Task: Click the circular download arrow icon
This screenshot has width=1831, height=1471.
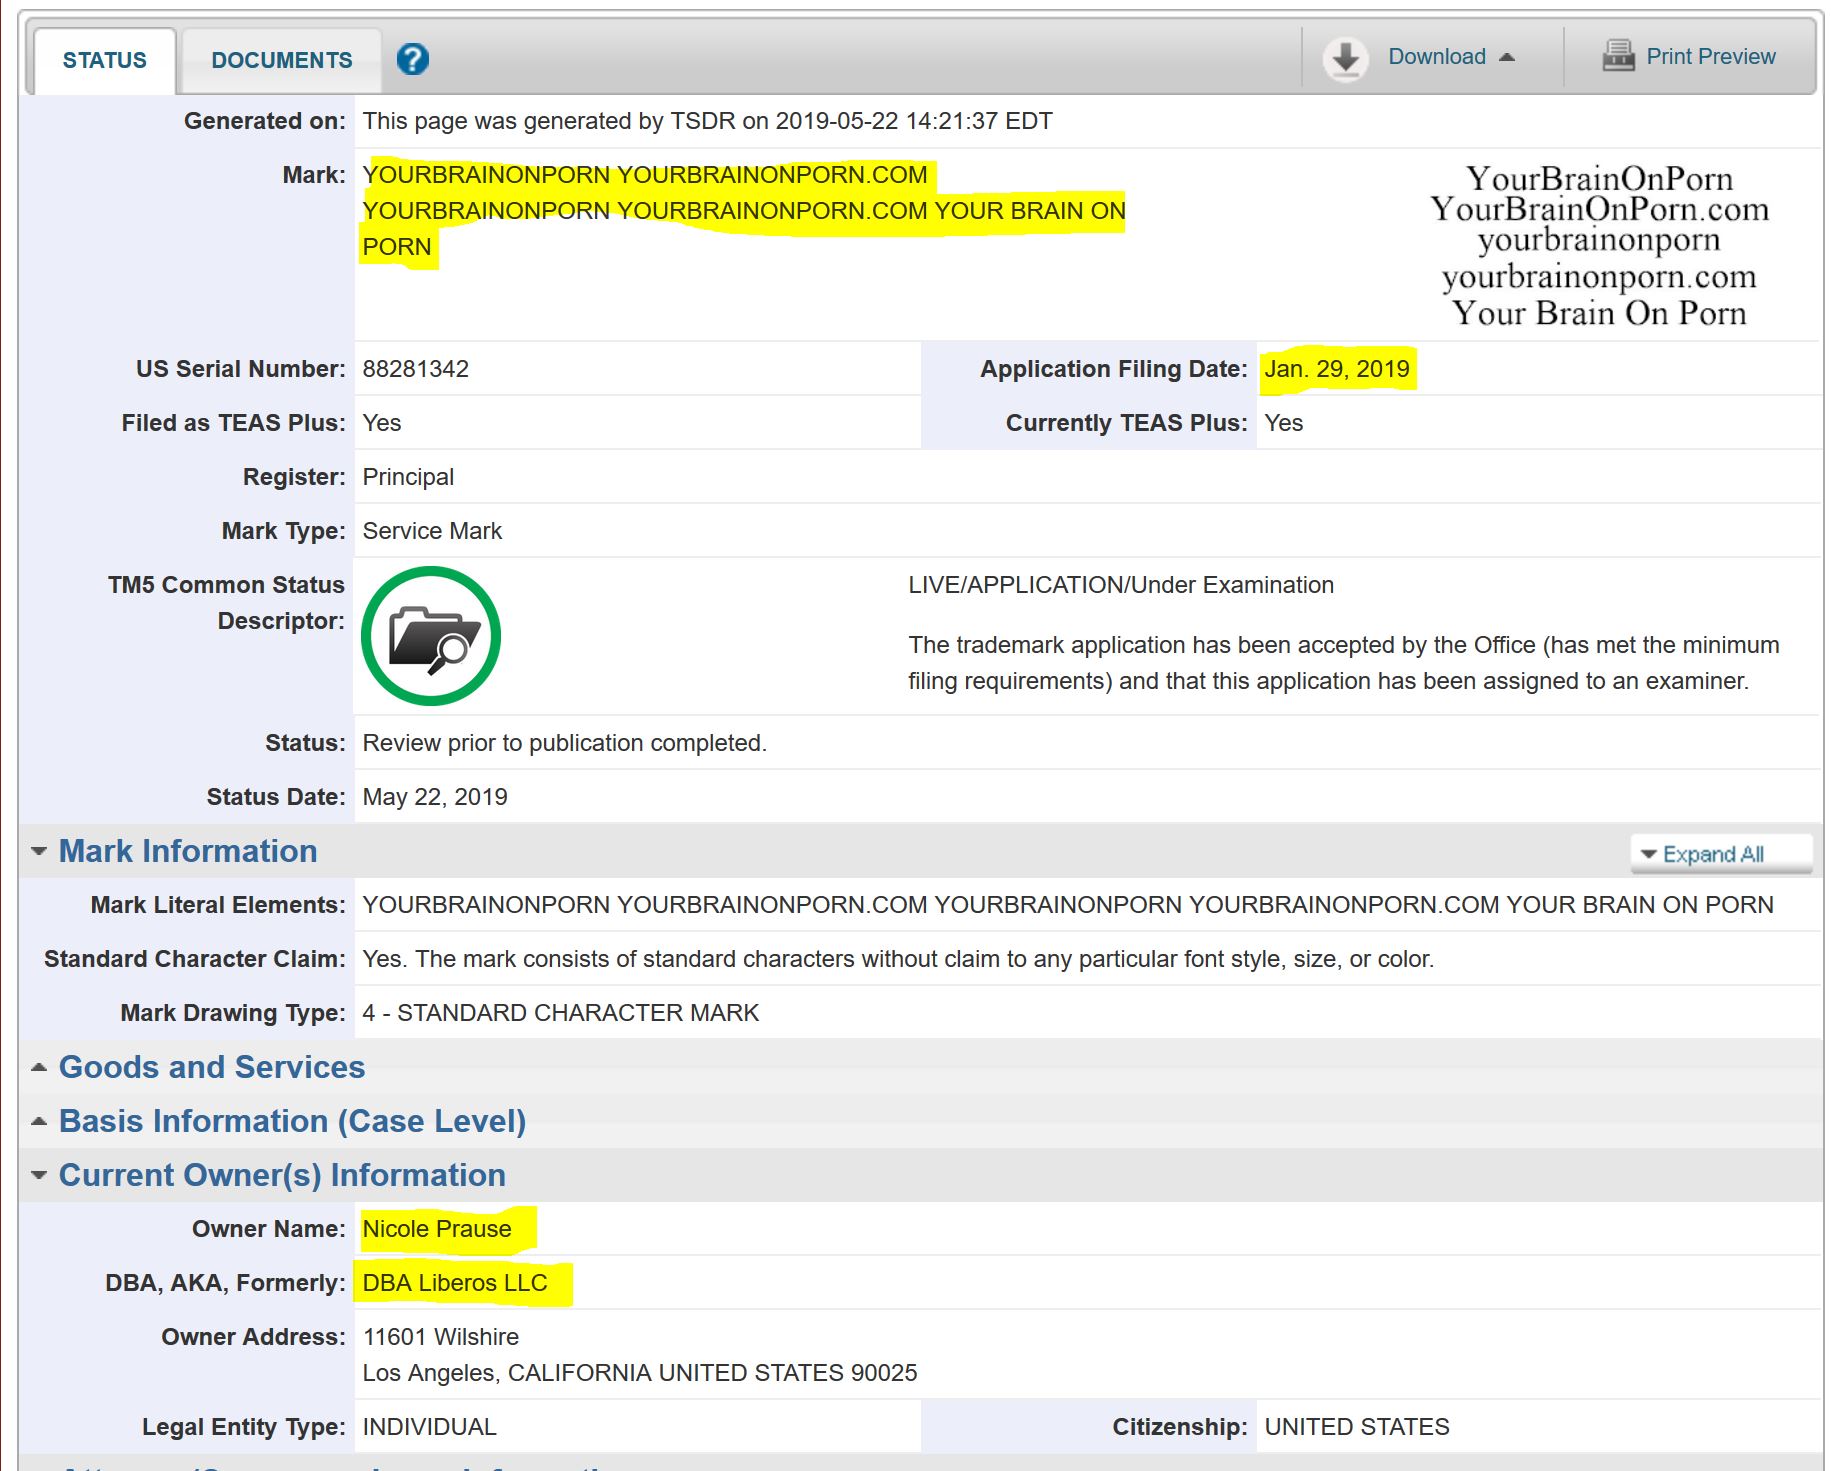Action: pos(1345,58)
